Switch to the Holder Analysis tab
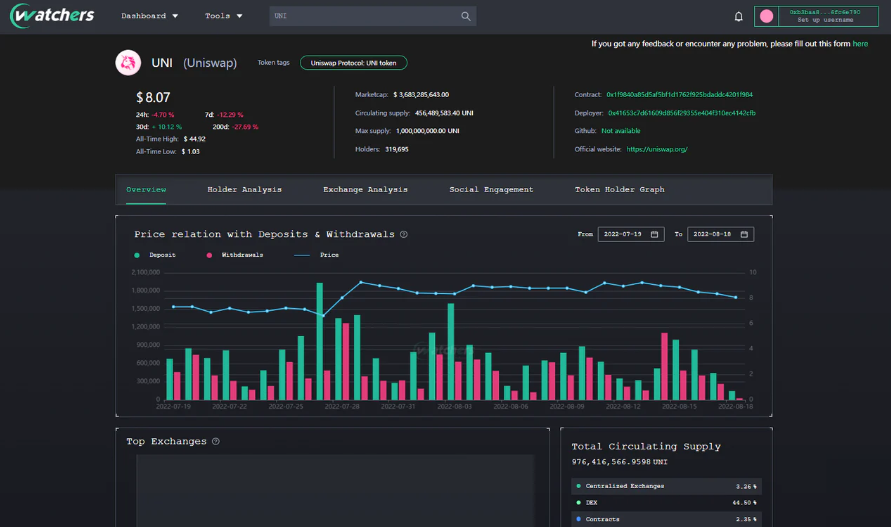891x527 pixels. [244, 189]
